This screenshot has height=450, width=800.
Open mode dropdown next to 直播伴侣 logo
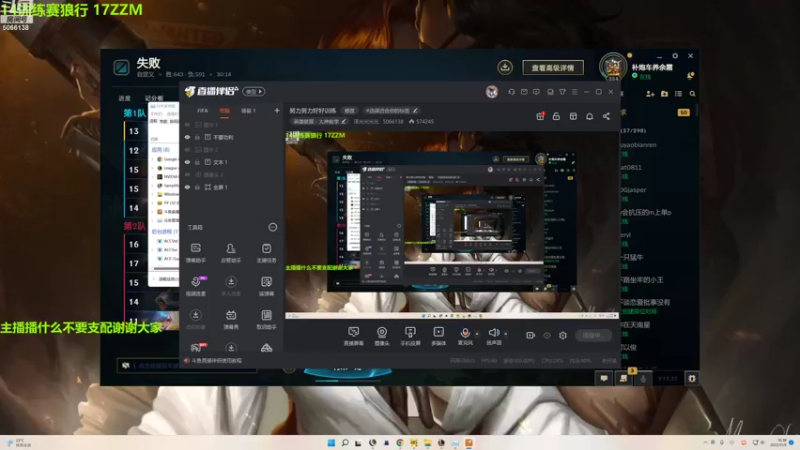(x=254, y=92)
